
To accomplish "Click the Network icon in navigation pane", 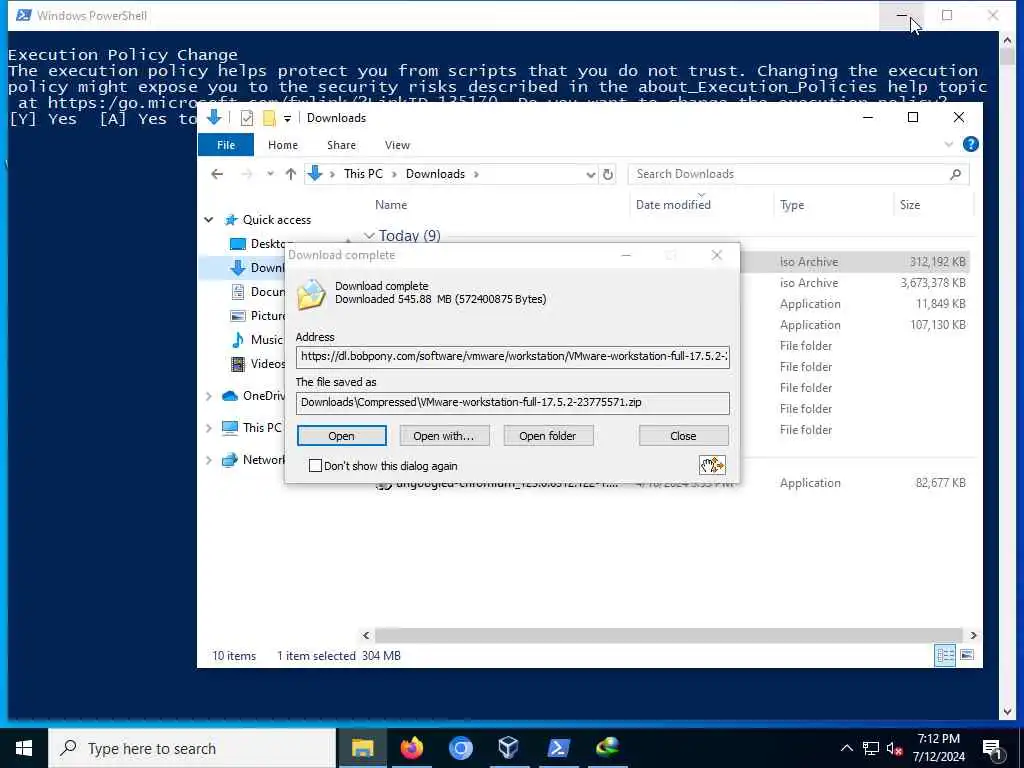I will click(x=230, y=460).
